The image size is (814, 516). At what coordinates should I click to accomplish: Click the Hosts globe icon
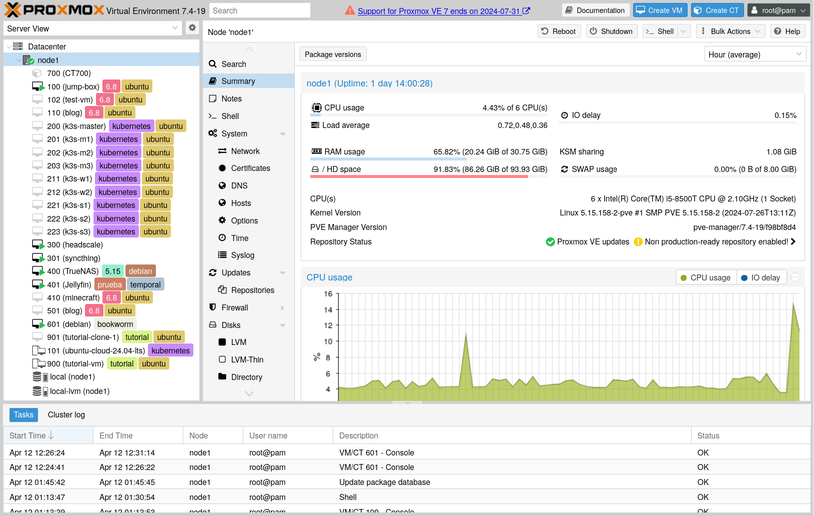click(222, 203)
